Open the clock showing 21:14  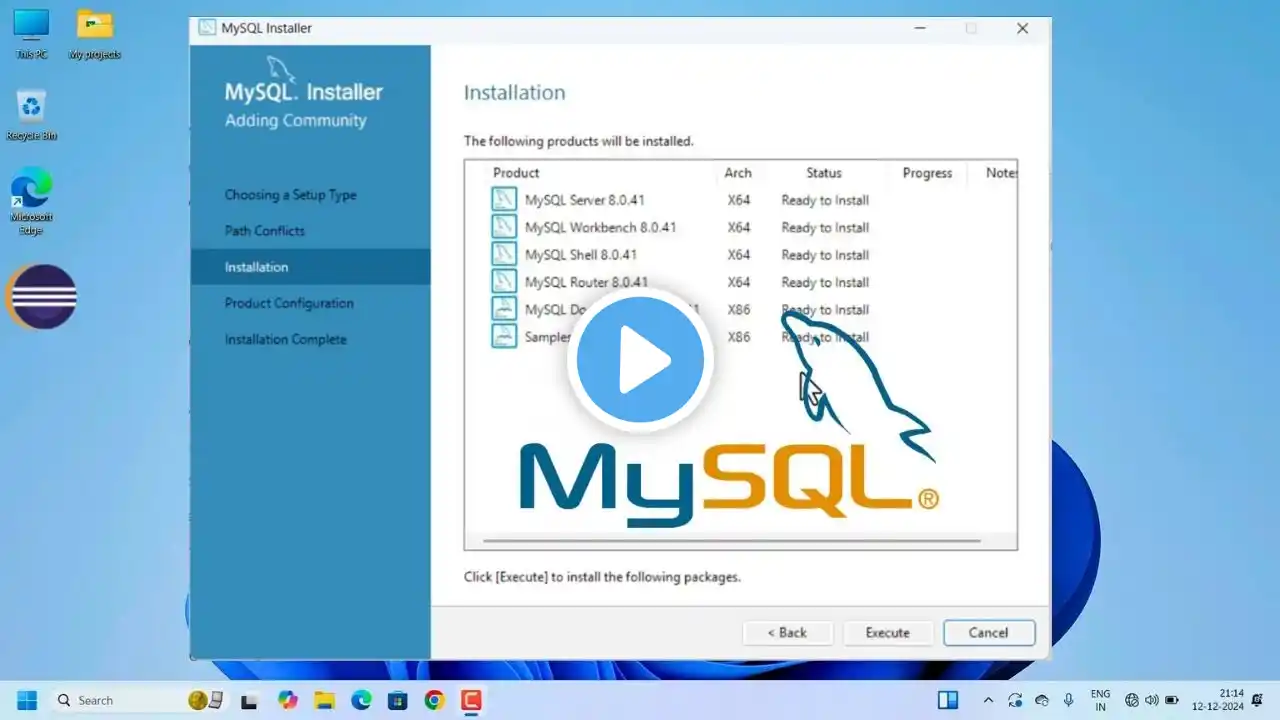1217,700
